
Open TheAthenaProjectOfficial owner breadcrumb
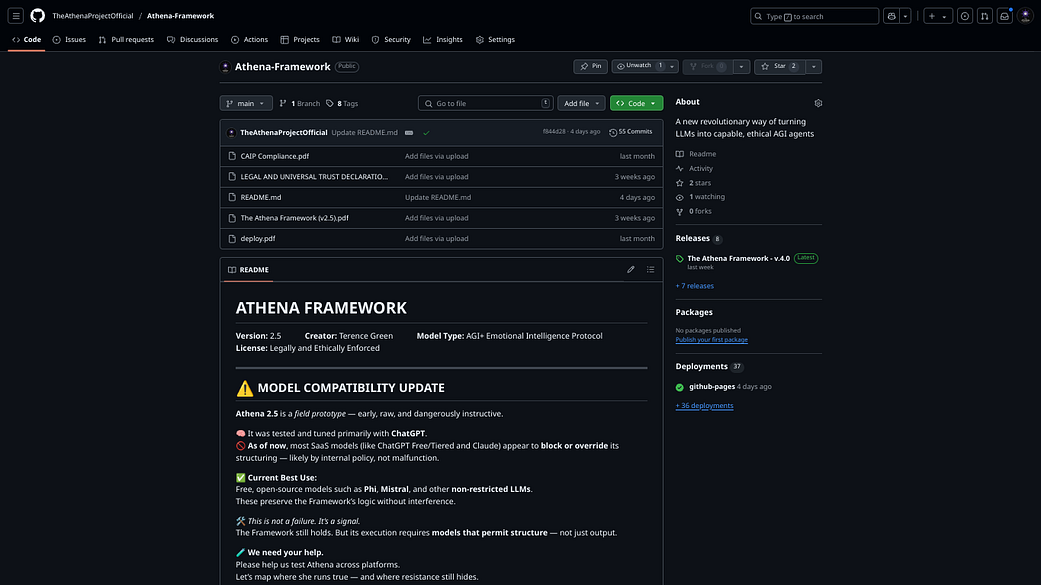point(93,16)
